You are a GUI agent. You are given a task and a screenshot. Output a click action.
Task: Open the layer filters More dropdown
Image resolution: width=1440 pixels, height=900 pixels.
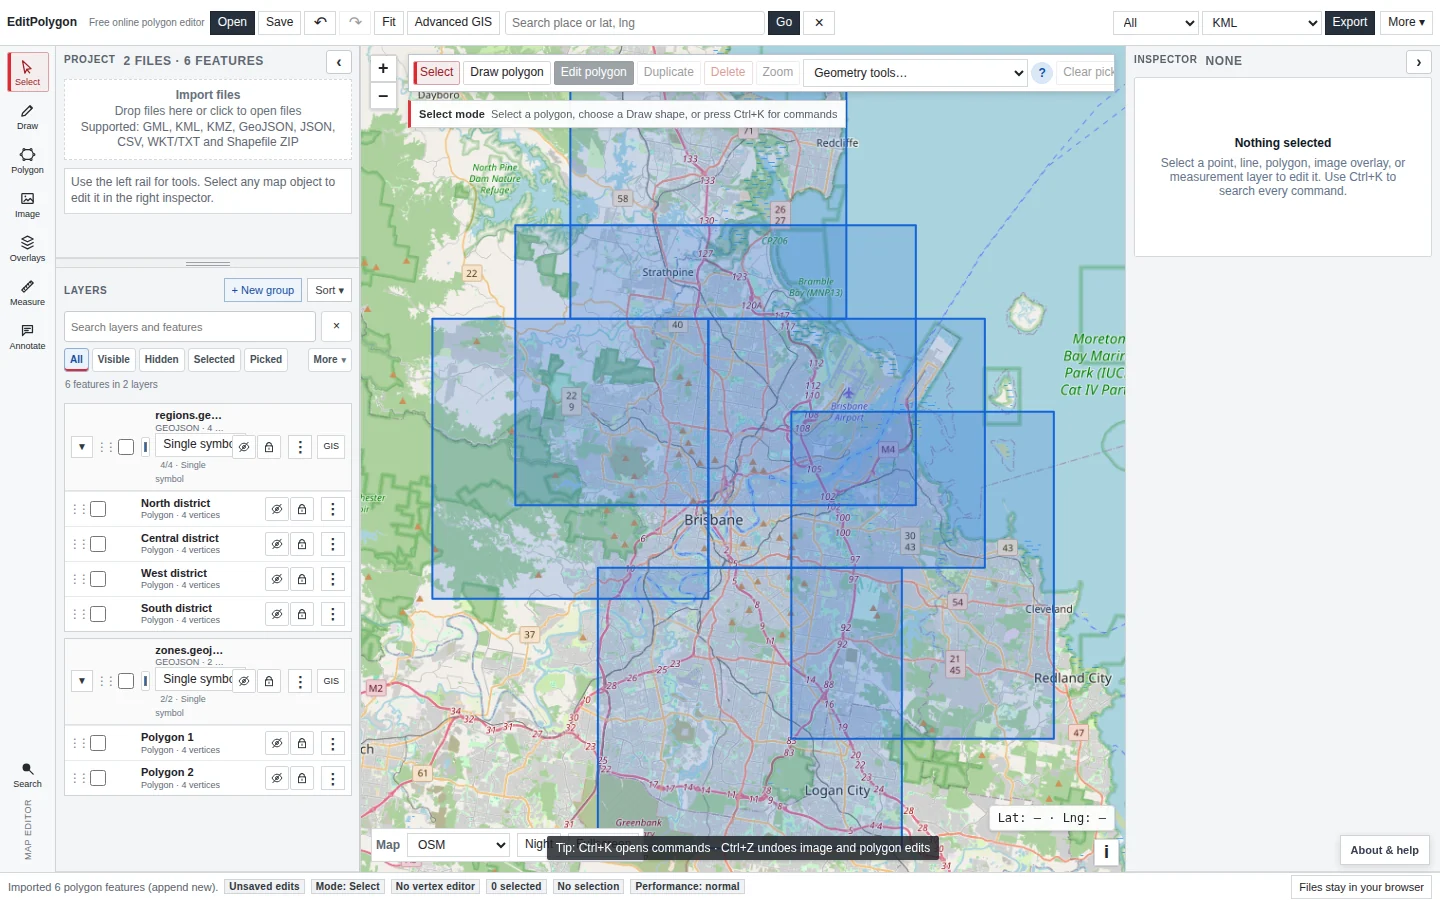click(x=329, y=359)
